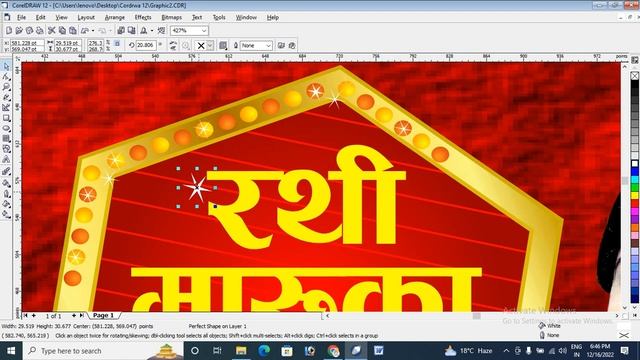Screen dimensions: 640x360
Task: Click the x position field
Action: (27, 42)
